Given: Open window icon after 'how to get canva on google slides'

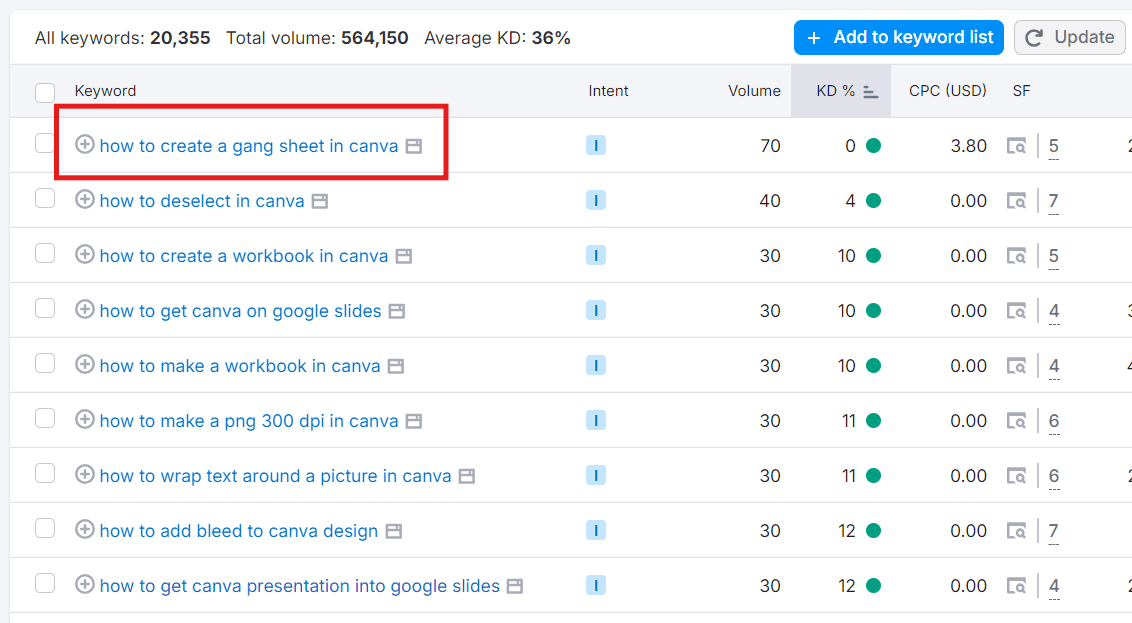Looking at the screenshot, I should [396, 311].
